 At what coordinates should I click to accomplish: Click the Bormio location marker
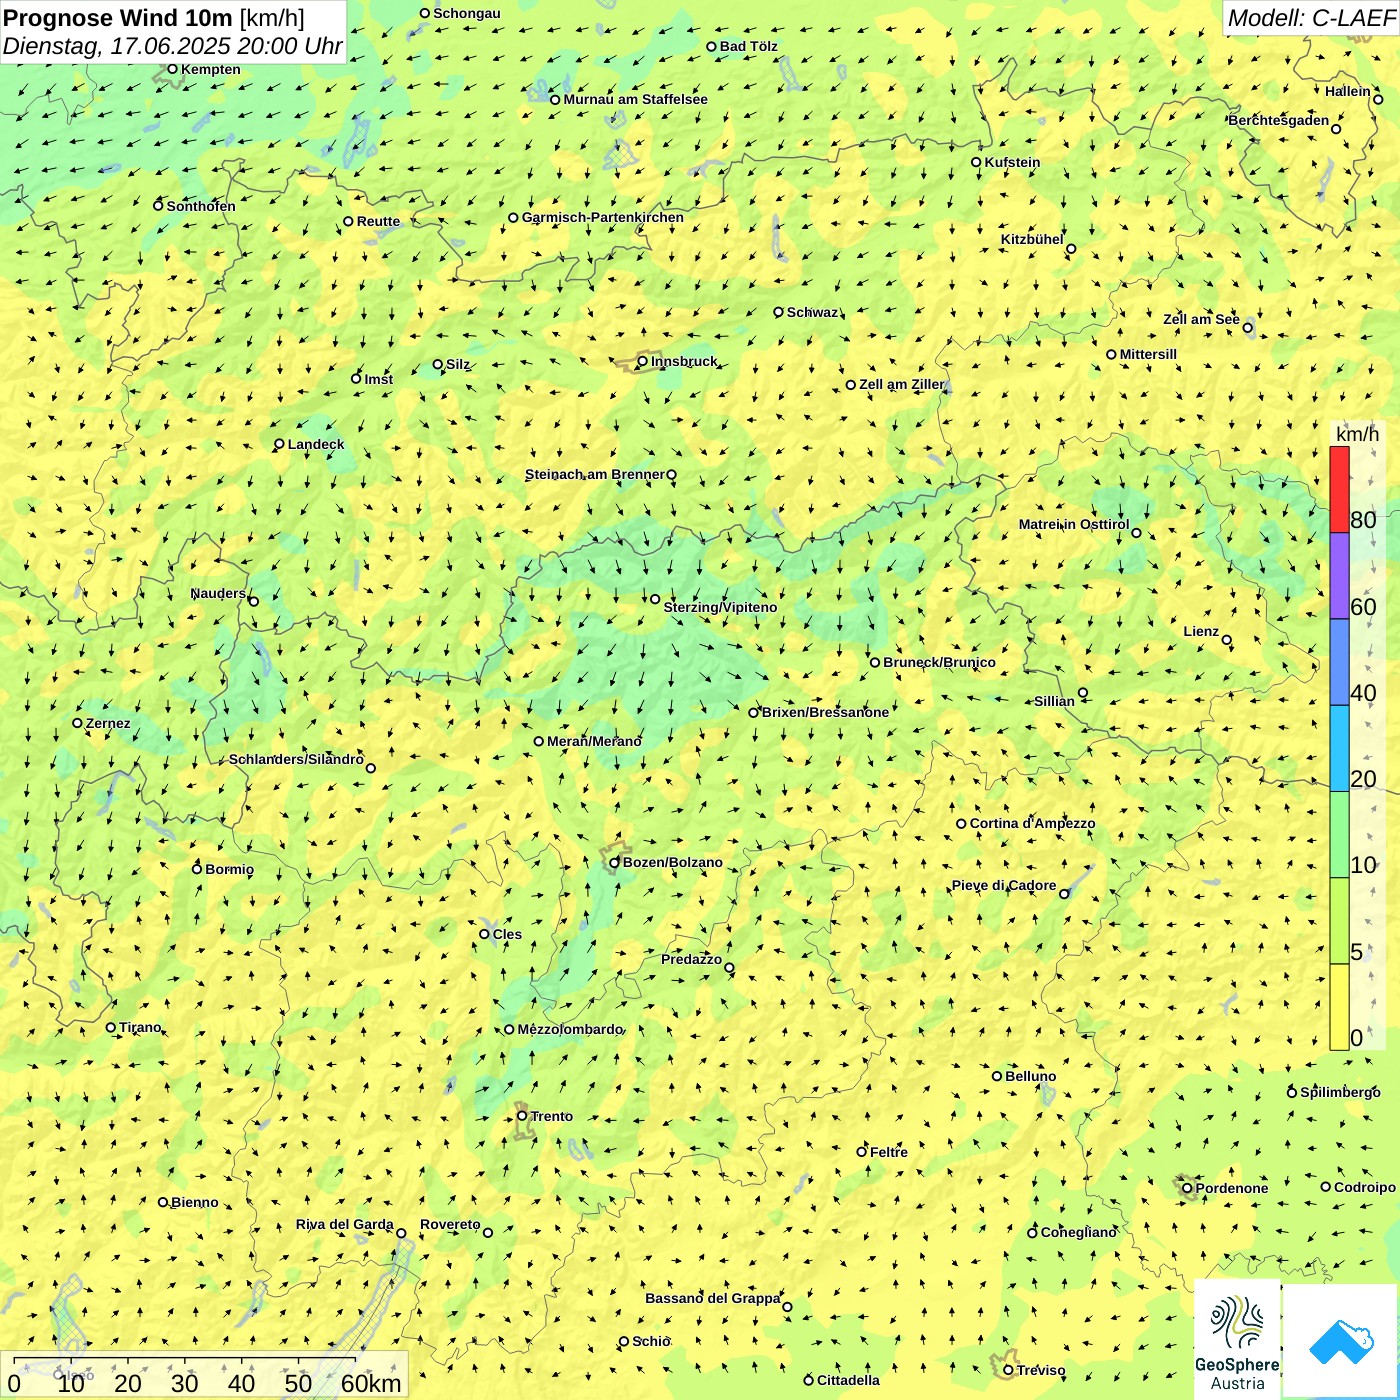point(197,868)
